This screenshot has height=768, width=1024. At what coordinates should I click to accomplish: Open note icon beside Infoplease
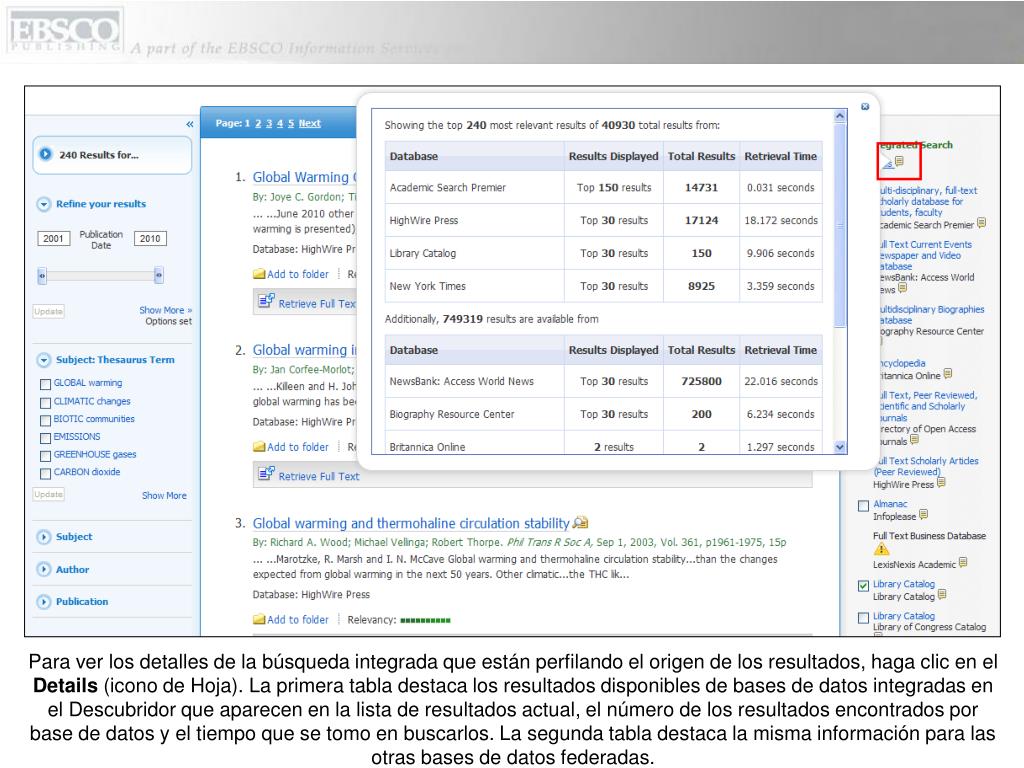[923, 515]
